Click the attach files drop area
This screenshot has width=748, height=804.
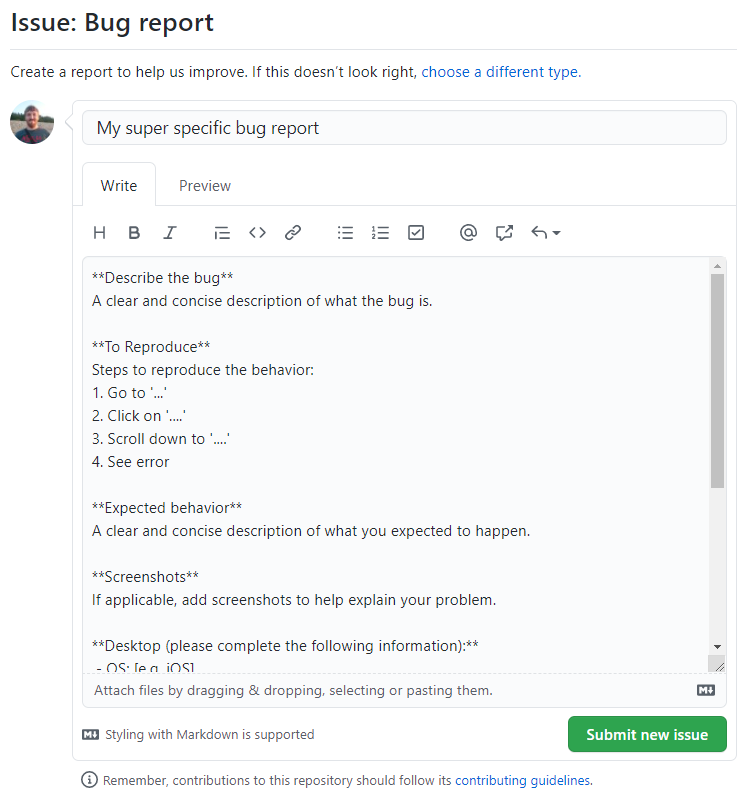click(404, 691)
